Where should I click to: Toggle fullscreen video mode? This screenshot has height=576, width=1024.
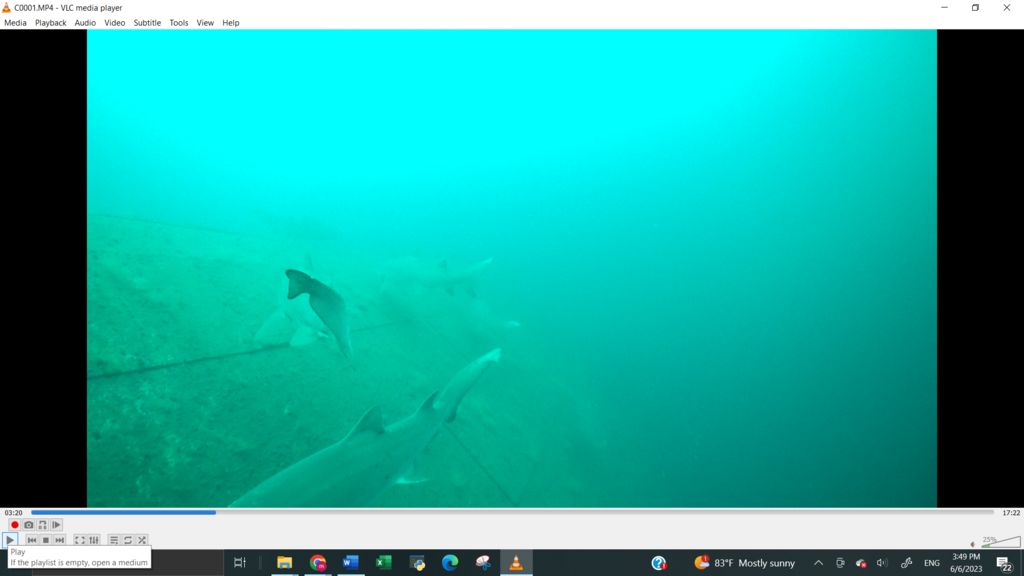point(80,540)
